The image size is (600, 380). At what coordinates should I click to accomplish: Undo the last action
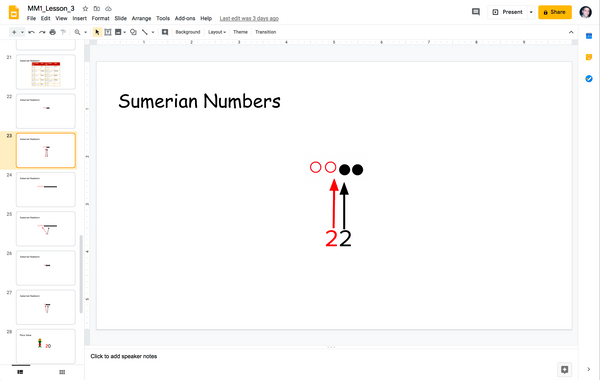coord(31,32)
